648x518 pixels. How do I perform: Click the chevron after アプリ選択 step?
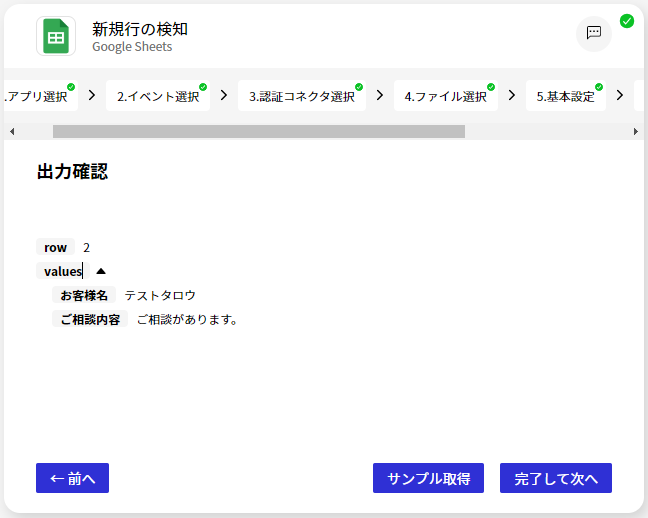point(92,96)
